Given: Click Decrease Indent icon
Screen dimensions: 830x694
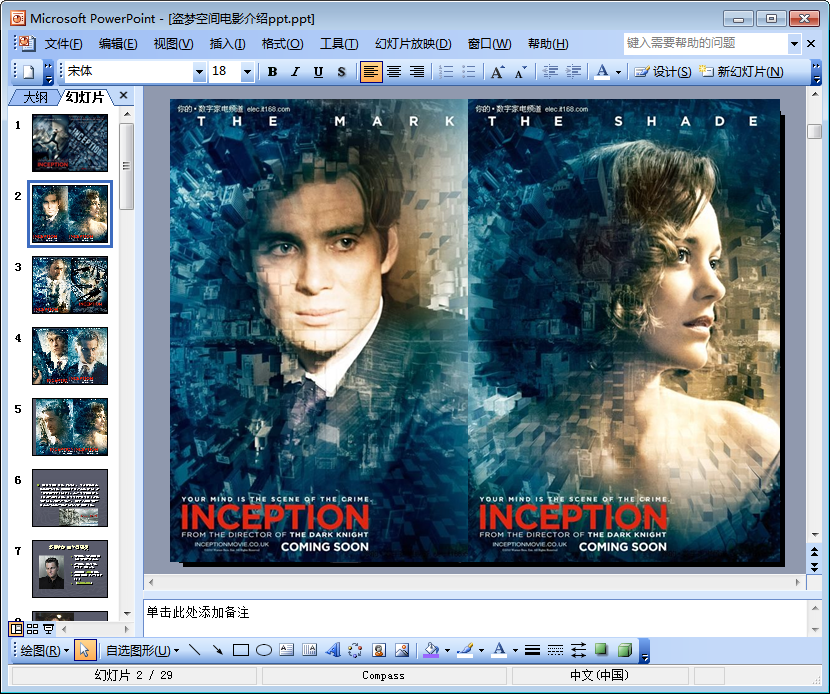Looking at the screenshot, I should [x=550, y=71].
